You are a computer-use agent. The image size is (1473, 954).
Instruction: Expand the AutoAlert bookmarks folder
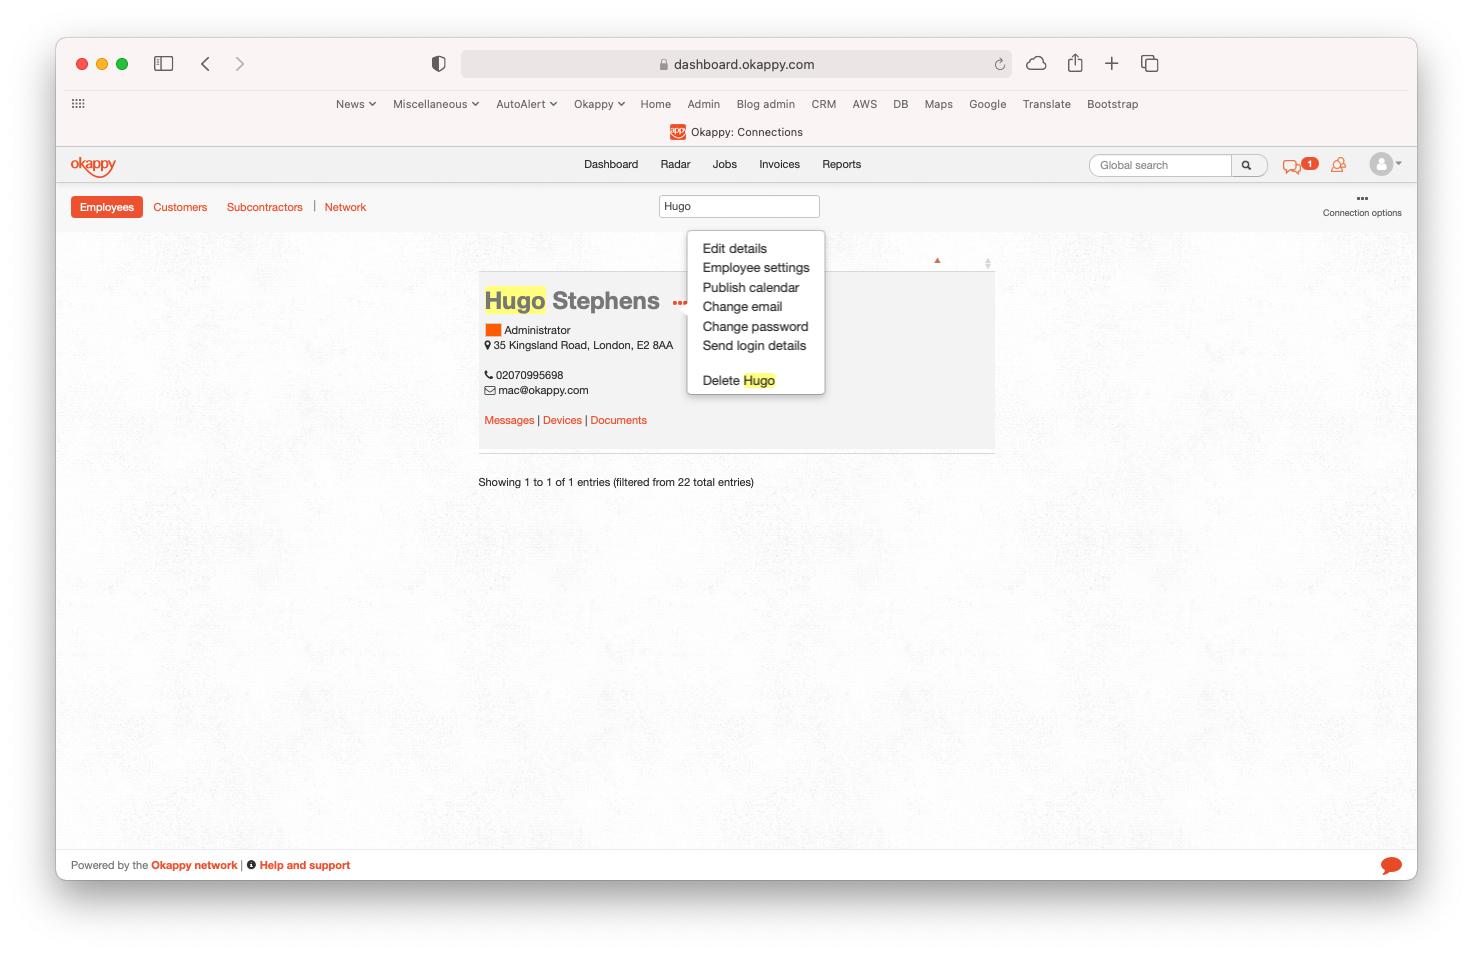(526, 104)
